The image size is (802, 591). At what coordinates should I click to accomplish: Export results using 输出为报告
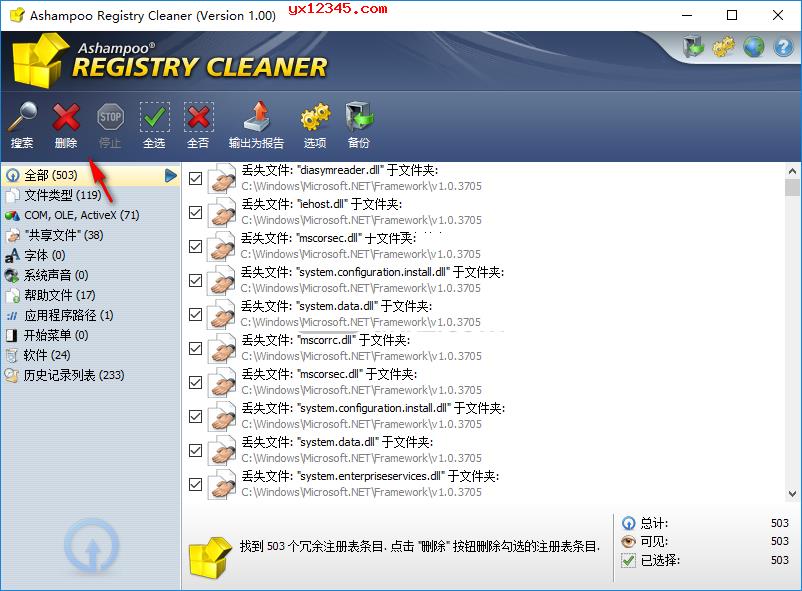[x=256, y=124]
